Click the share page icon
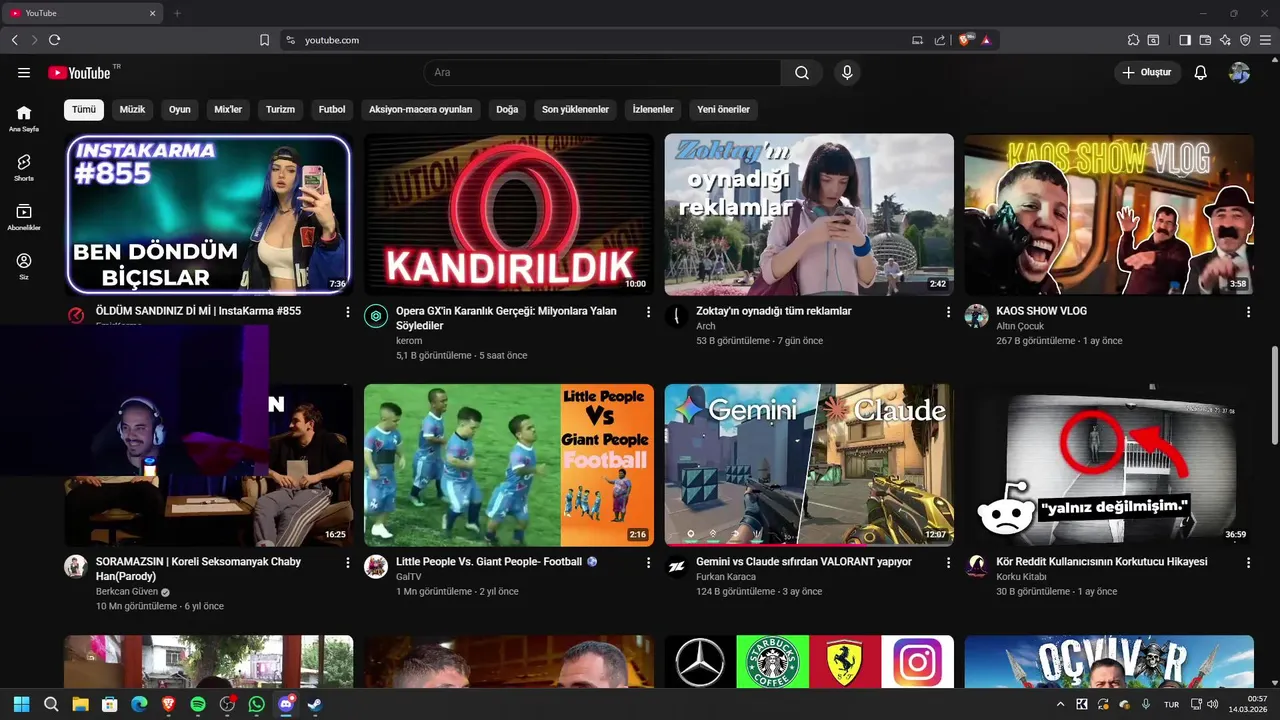The height and width of the screenshot is (720, 1280). [940, 40]
